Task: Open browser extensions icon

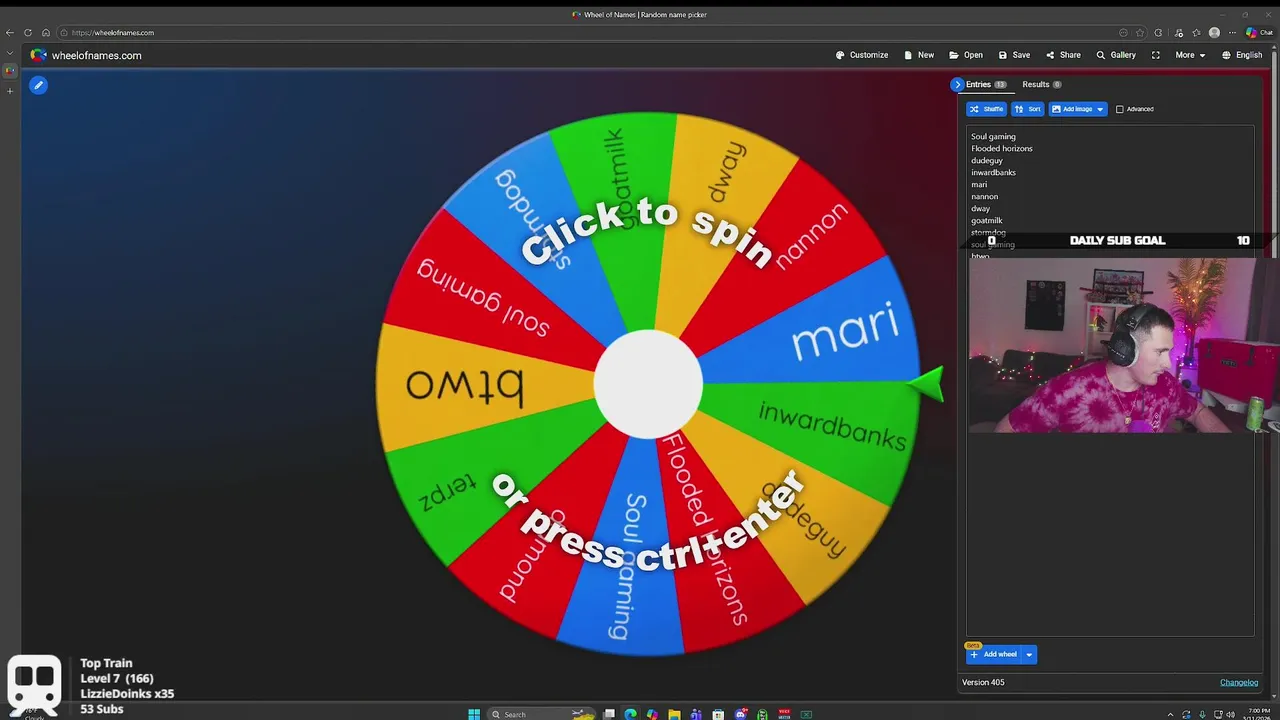Action: [1158, 33]
